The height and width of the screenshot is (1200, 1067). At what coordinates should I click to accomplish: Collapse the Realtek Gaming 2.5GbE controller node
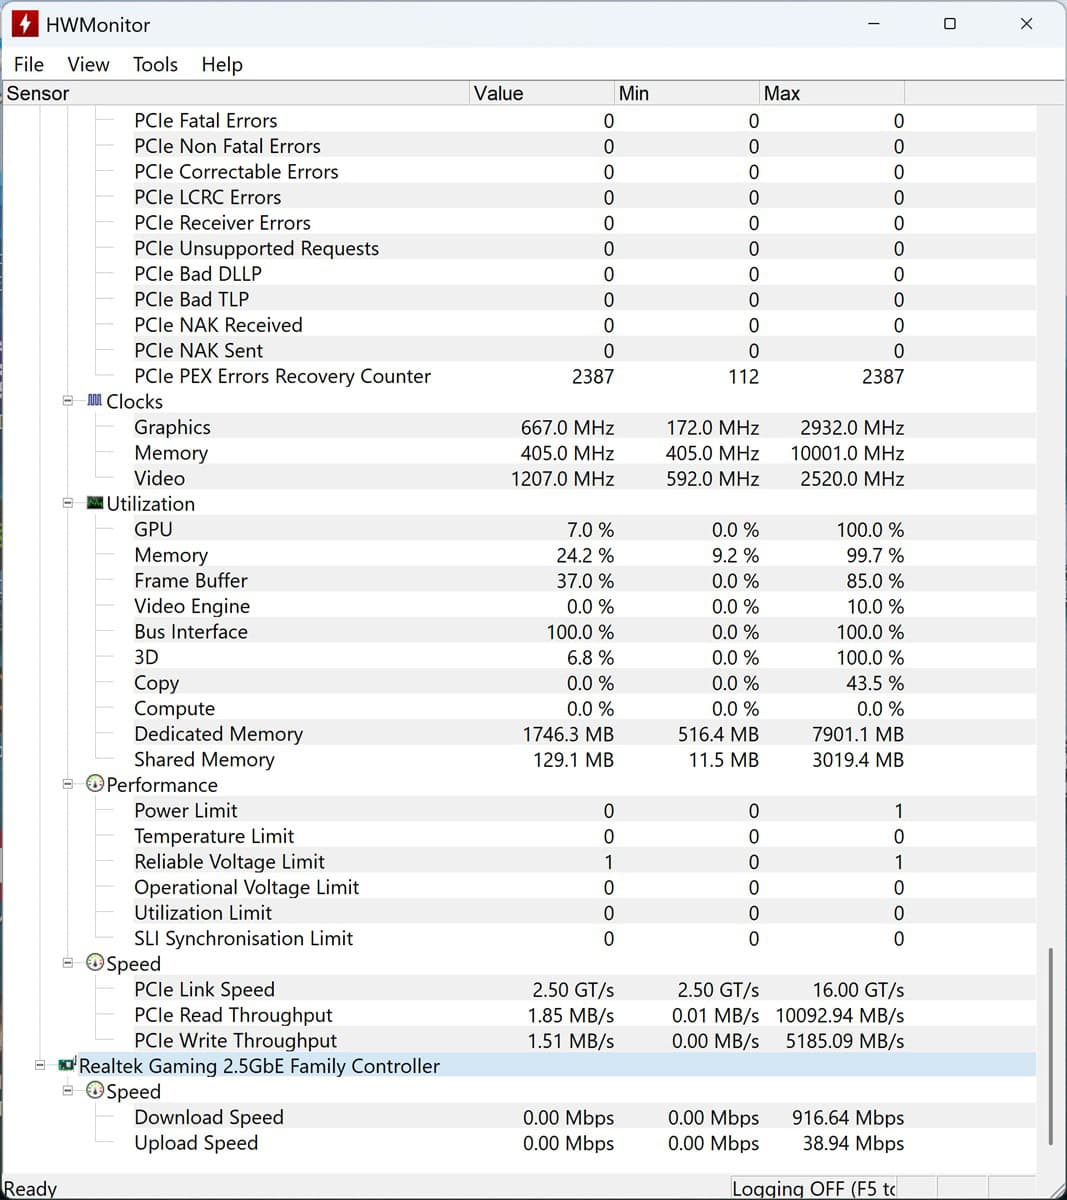[40, 1066]
